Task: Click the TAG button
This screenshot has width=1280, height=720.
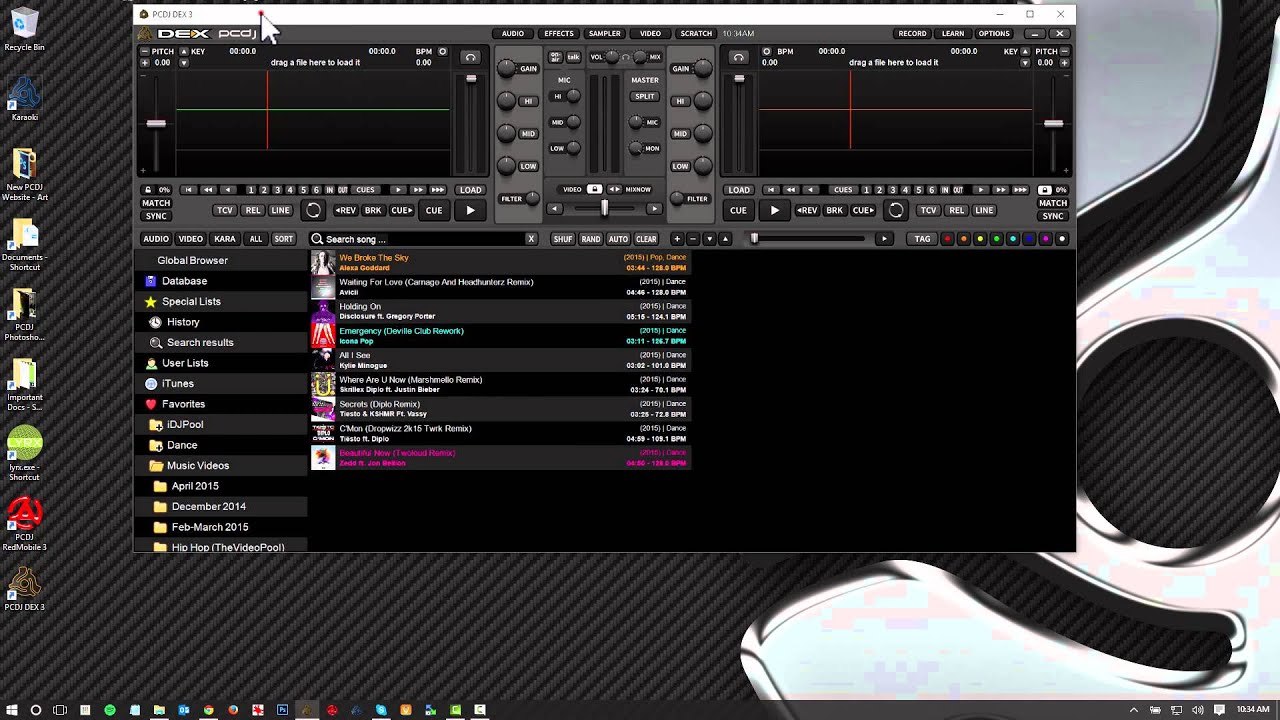Action: (x=922, y=239)
